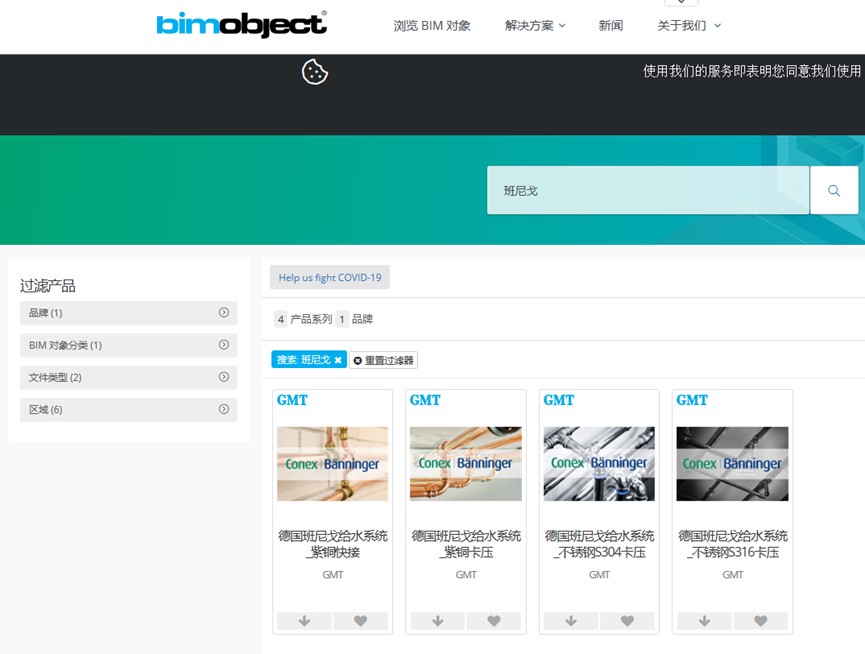865x654 pixels.
Task: Click the search magnifier button
Action: coord(833,190)
